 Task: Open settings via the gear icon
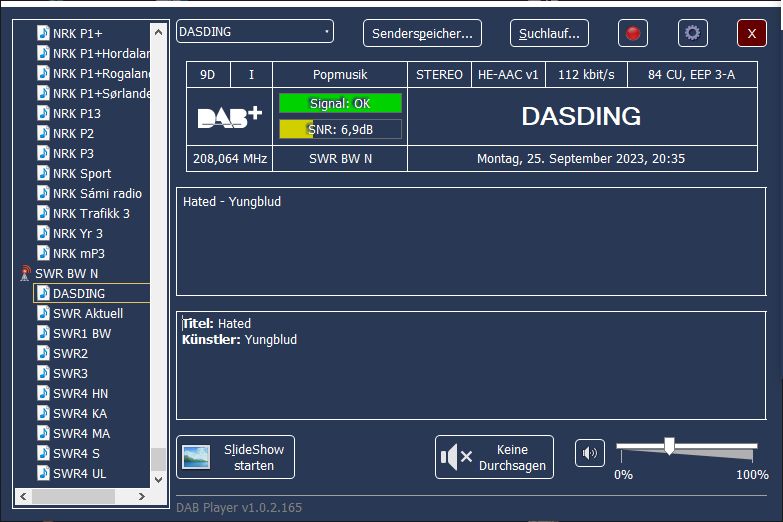click(x=693, y=33)
